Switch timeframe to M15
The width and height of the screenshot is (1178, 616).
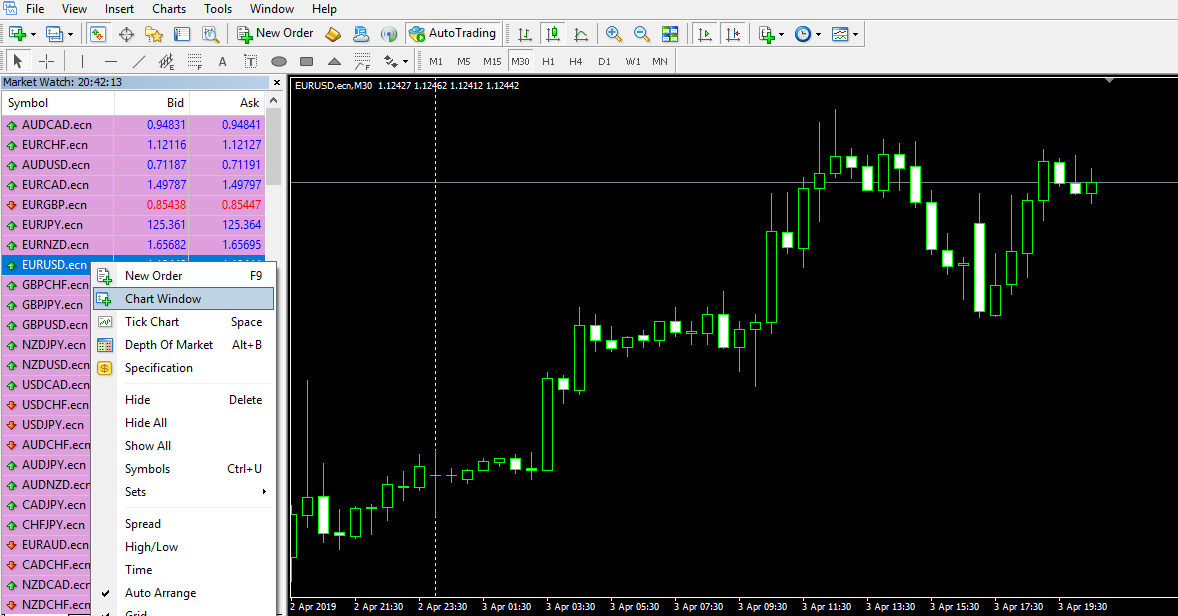tap(492, 62)
